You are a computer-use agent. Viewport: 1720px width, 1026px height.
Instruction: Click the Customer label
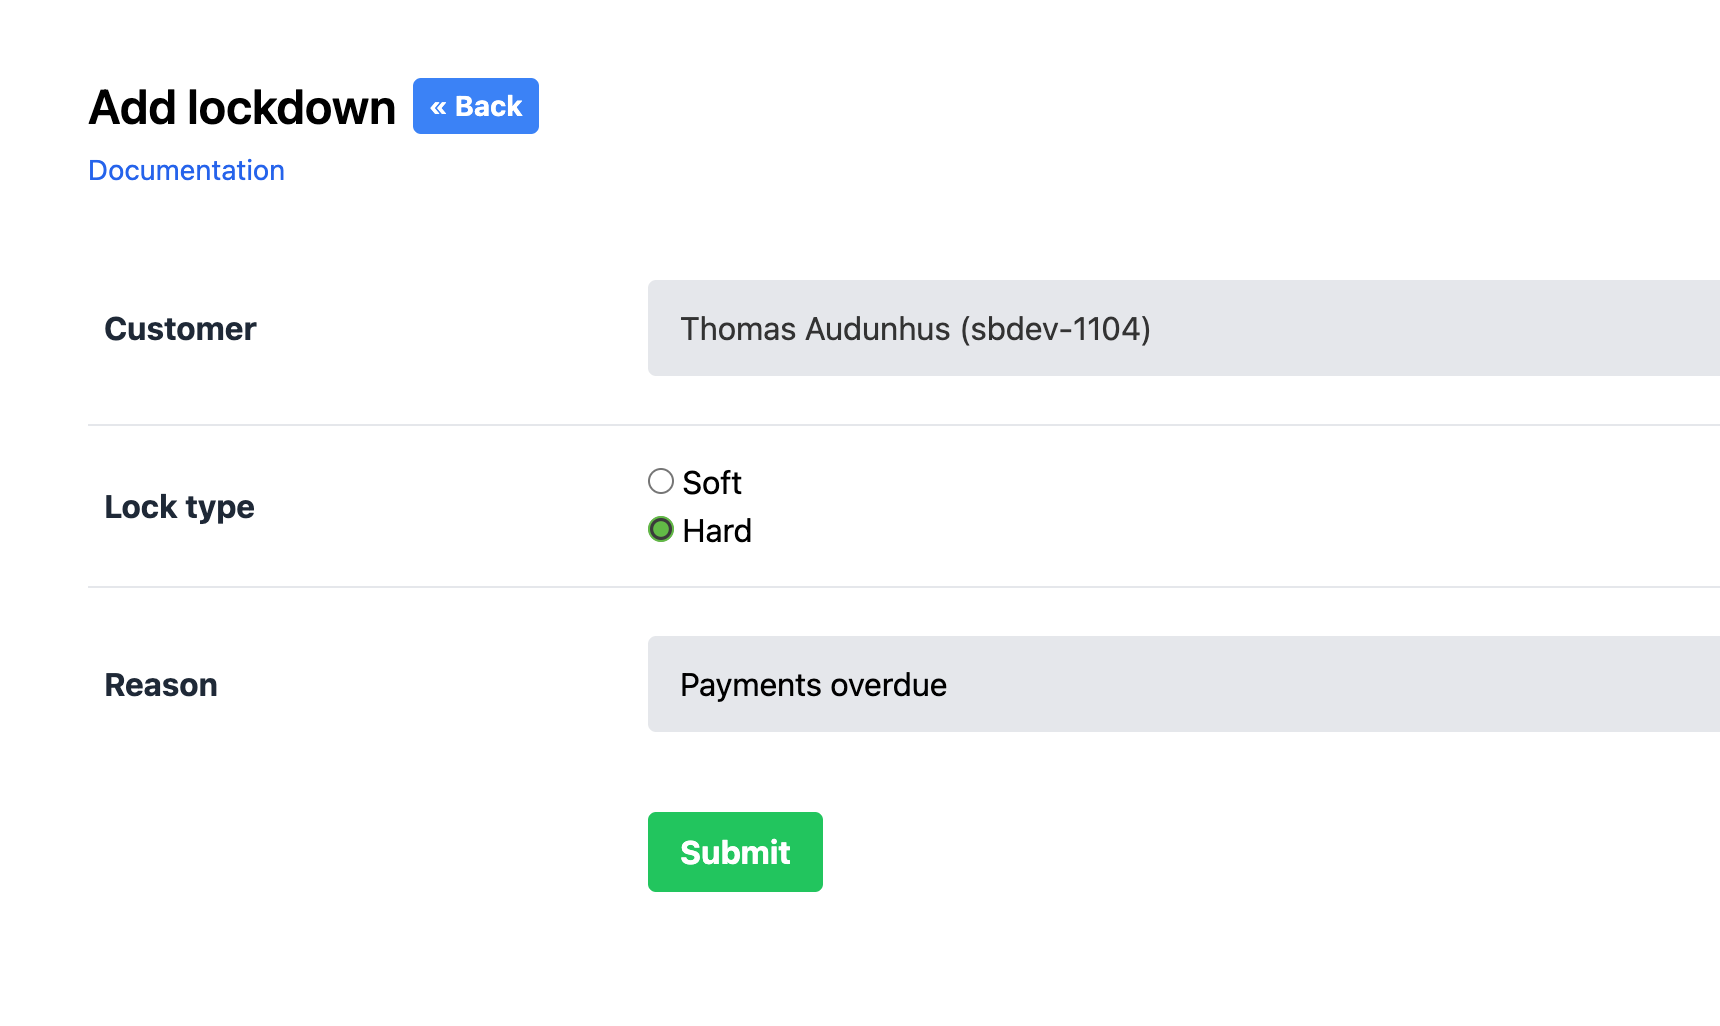tap(180, 328)
